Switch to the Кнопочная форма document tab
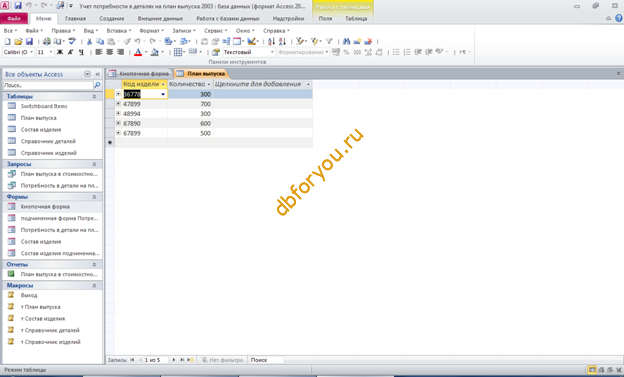 click(x=140, y=74)
